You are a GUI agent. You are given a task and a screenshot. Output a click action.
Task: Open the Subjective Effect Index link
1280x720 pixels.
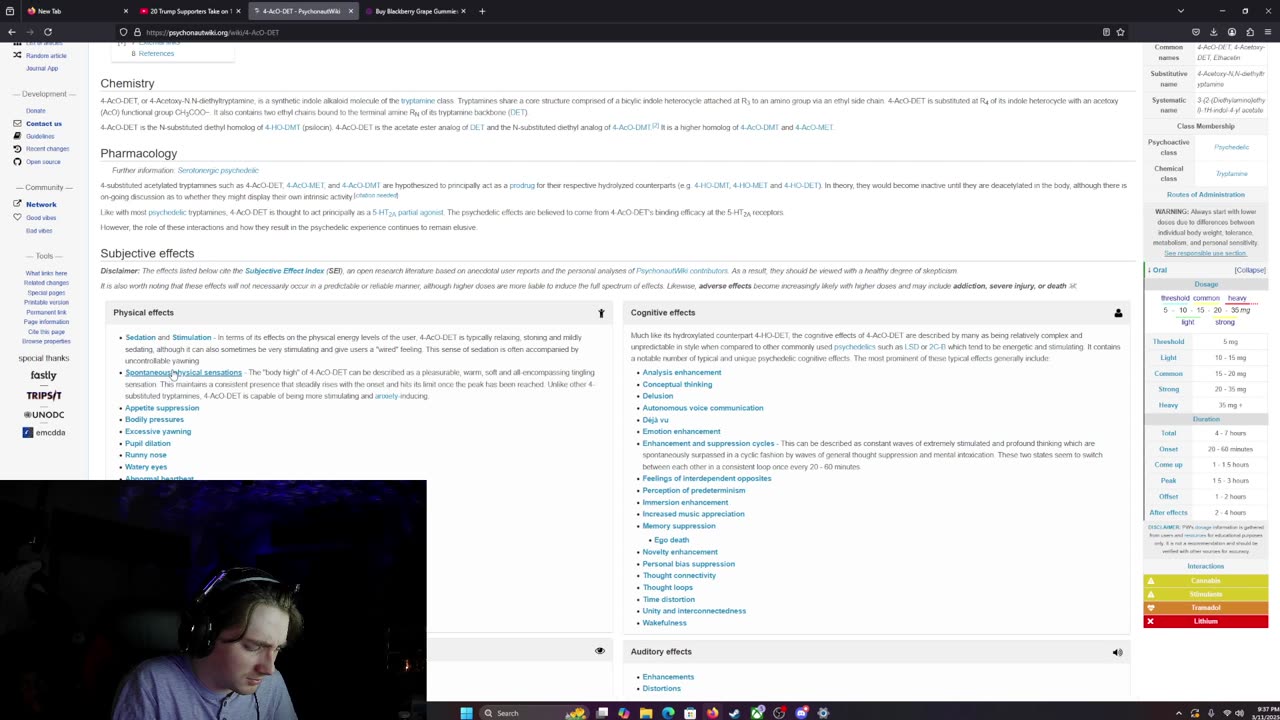(284, 271)
